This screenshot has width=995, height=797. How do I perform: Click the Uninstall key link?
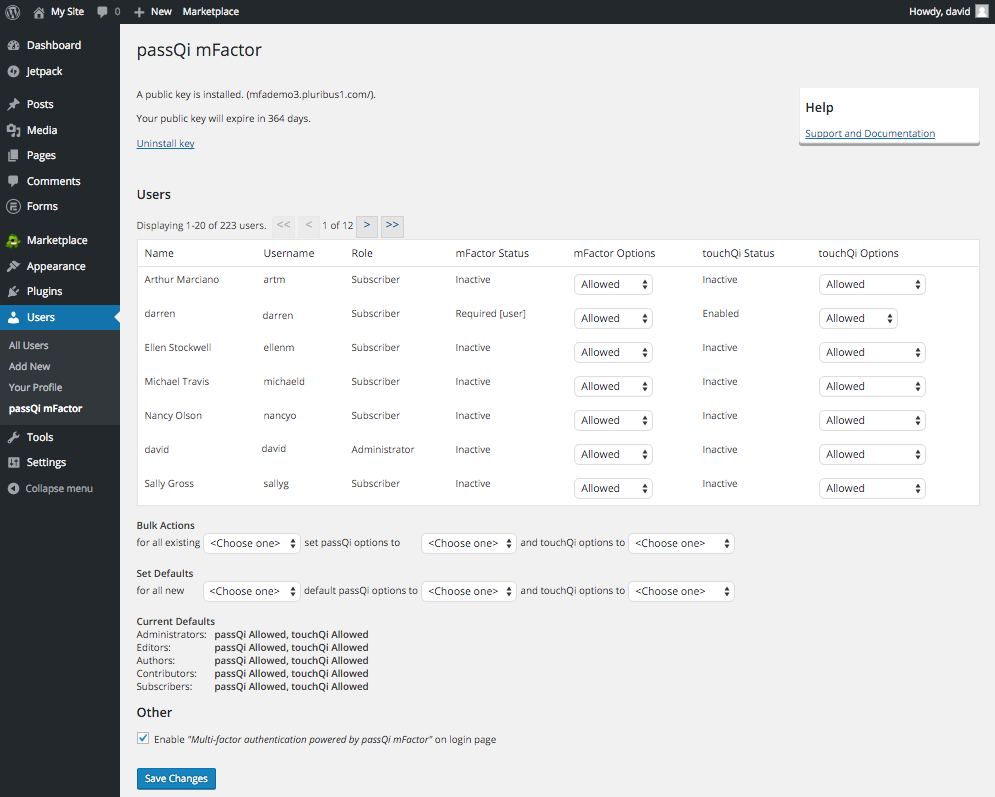(x=165, y=144)
